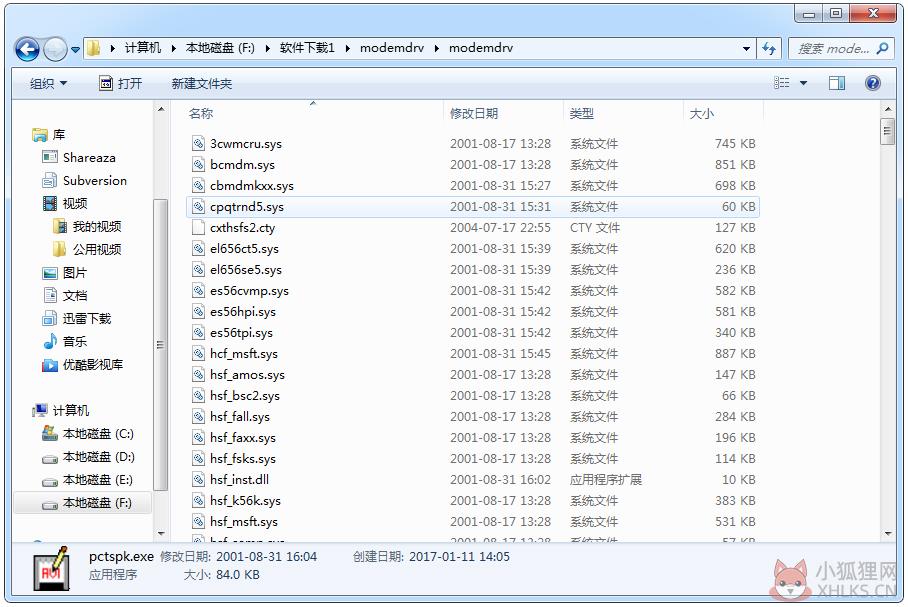Screen dimensions: 908x607
Task: Select 软件下载1 in the breadcrumb
Action: (x=307, y=48)
